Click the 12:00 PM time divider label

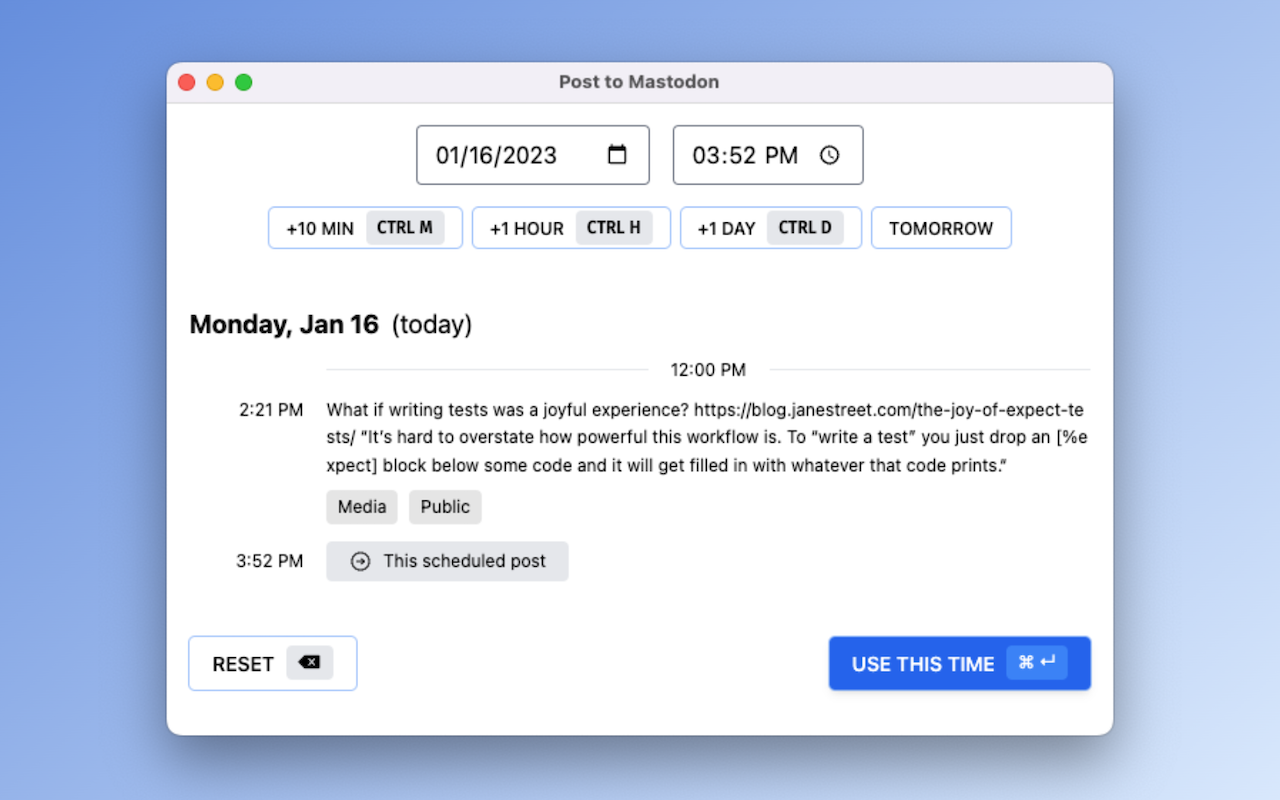(x=708, y=370)
